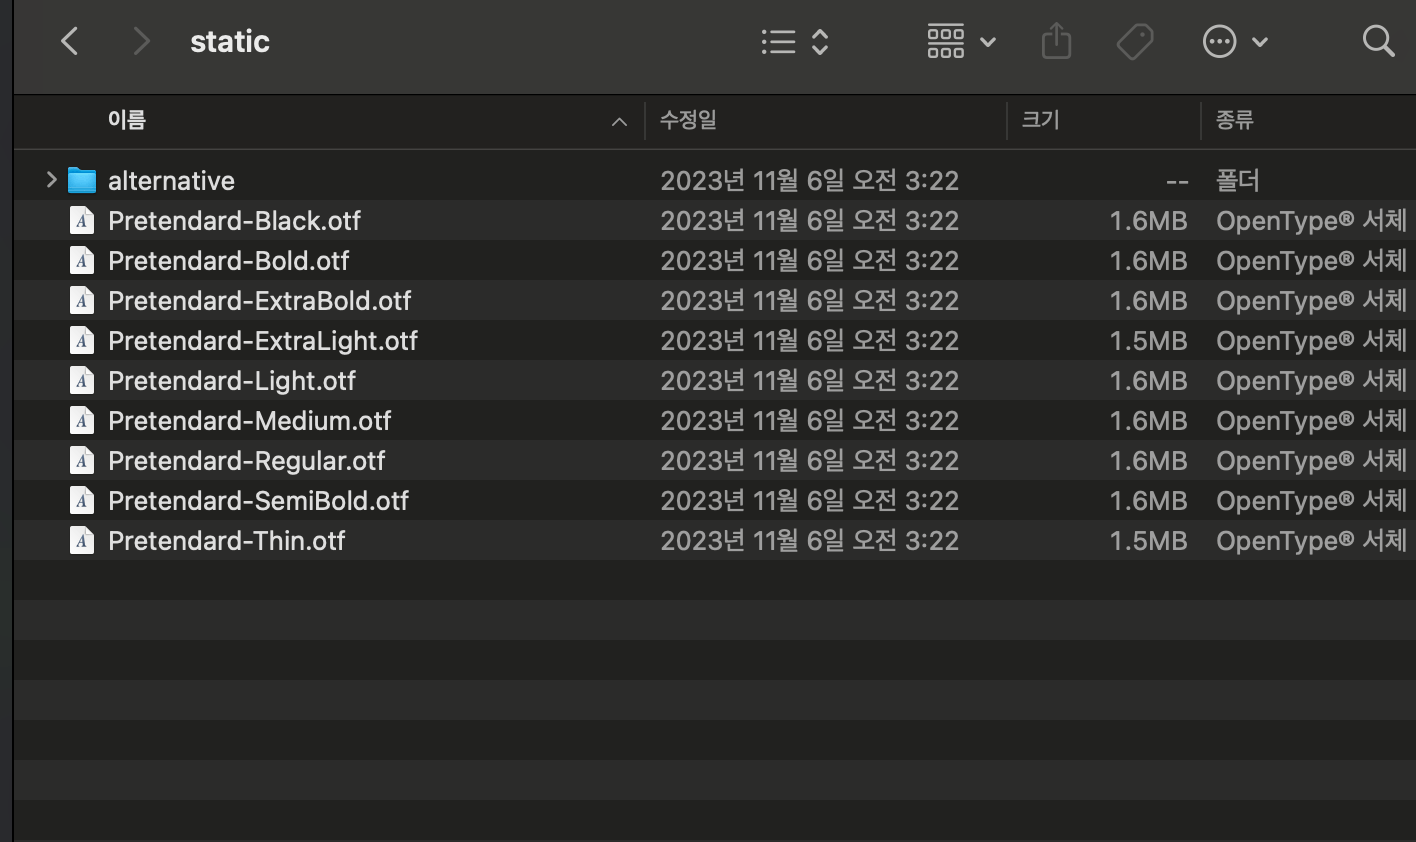The height and width of the screenshot is (842, 1416).
Task: Click the Pretendard-Bold.otf font file icon
Action: coord(82,260)
